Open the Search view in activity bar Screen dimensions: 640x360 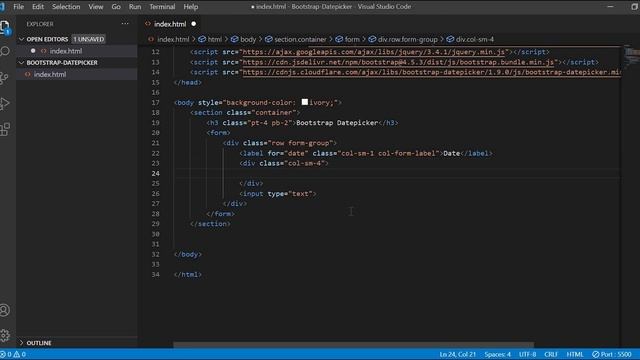coord(5,51)
